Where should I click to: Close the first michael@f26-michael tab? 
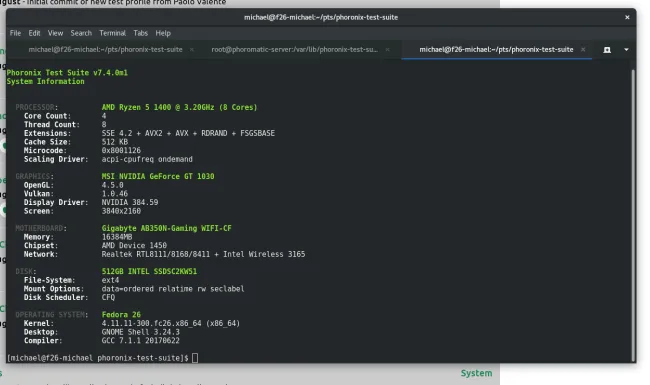pyautogui.click(x=192, y=50)
